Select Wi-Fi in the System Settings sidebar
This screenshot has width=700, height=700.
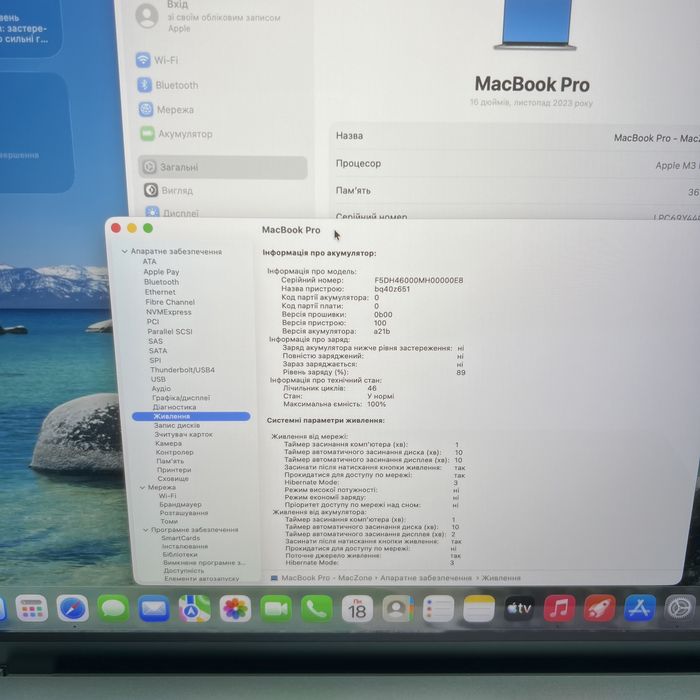click(x=158, y=60)
